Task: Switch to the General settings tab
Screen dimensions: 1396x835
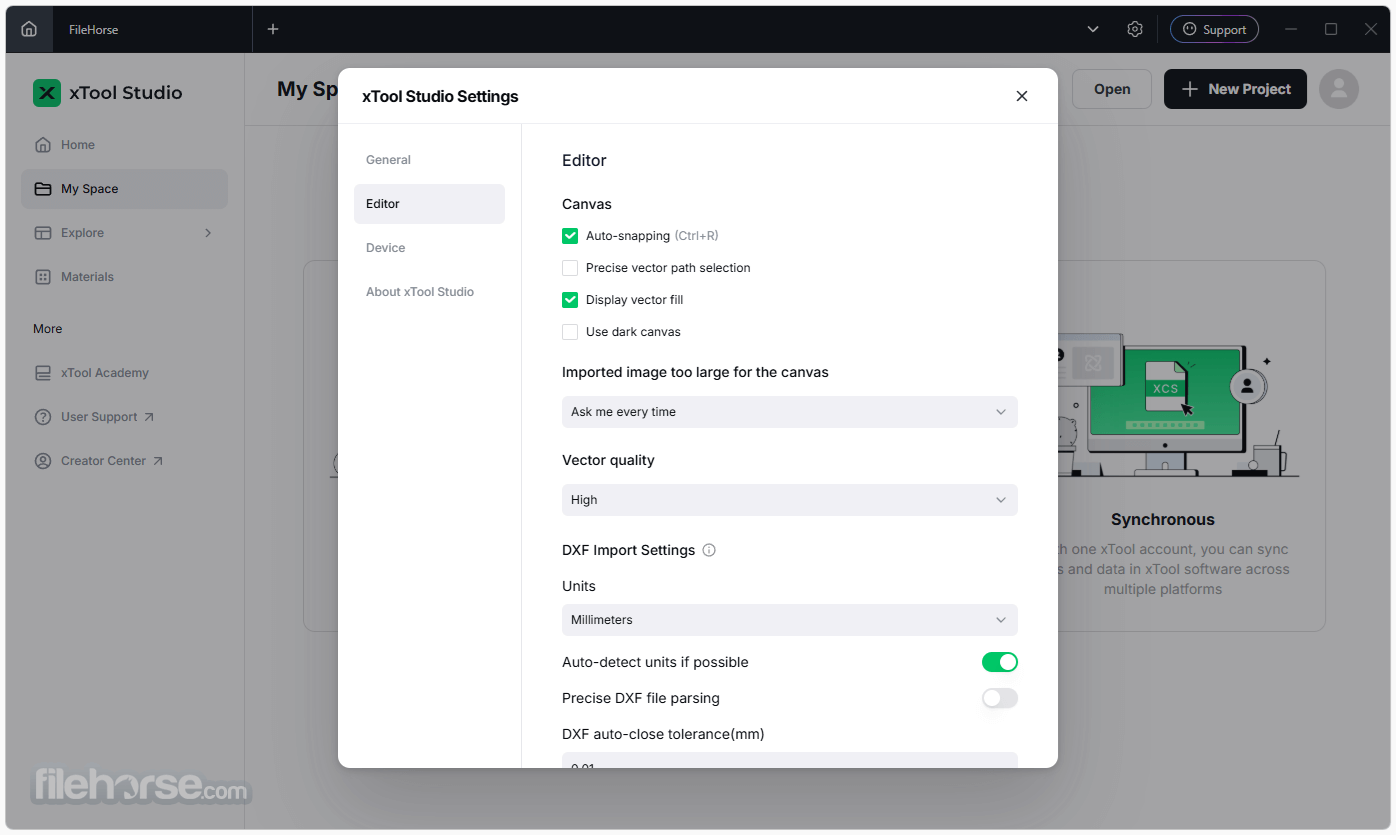Action: (x=429, y=160)
